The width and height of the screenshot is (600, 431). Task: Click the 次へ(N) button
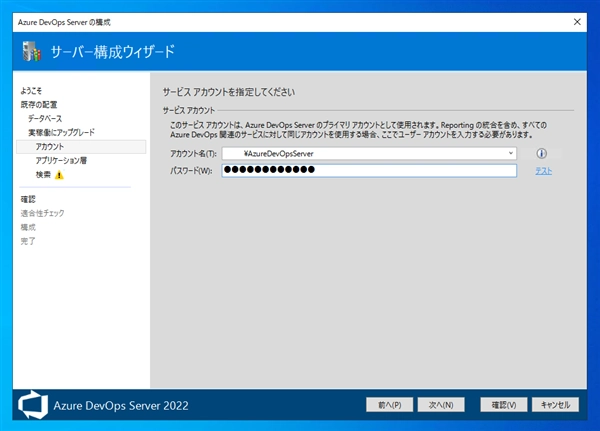[441, 405]
